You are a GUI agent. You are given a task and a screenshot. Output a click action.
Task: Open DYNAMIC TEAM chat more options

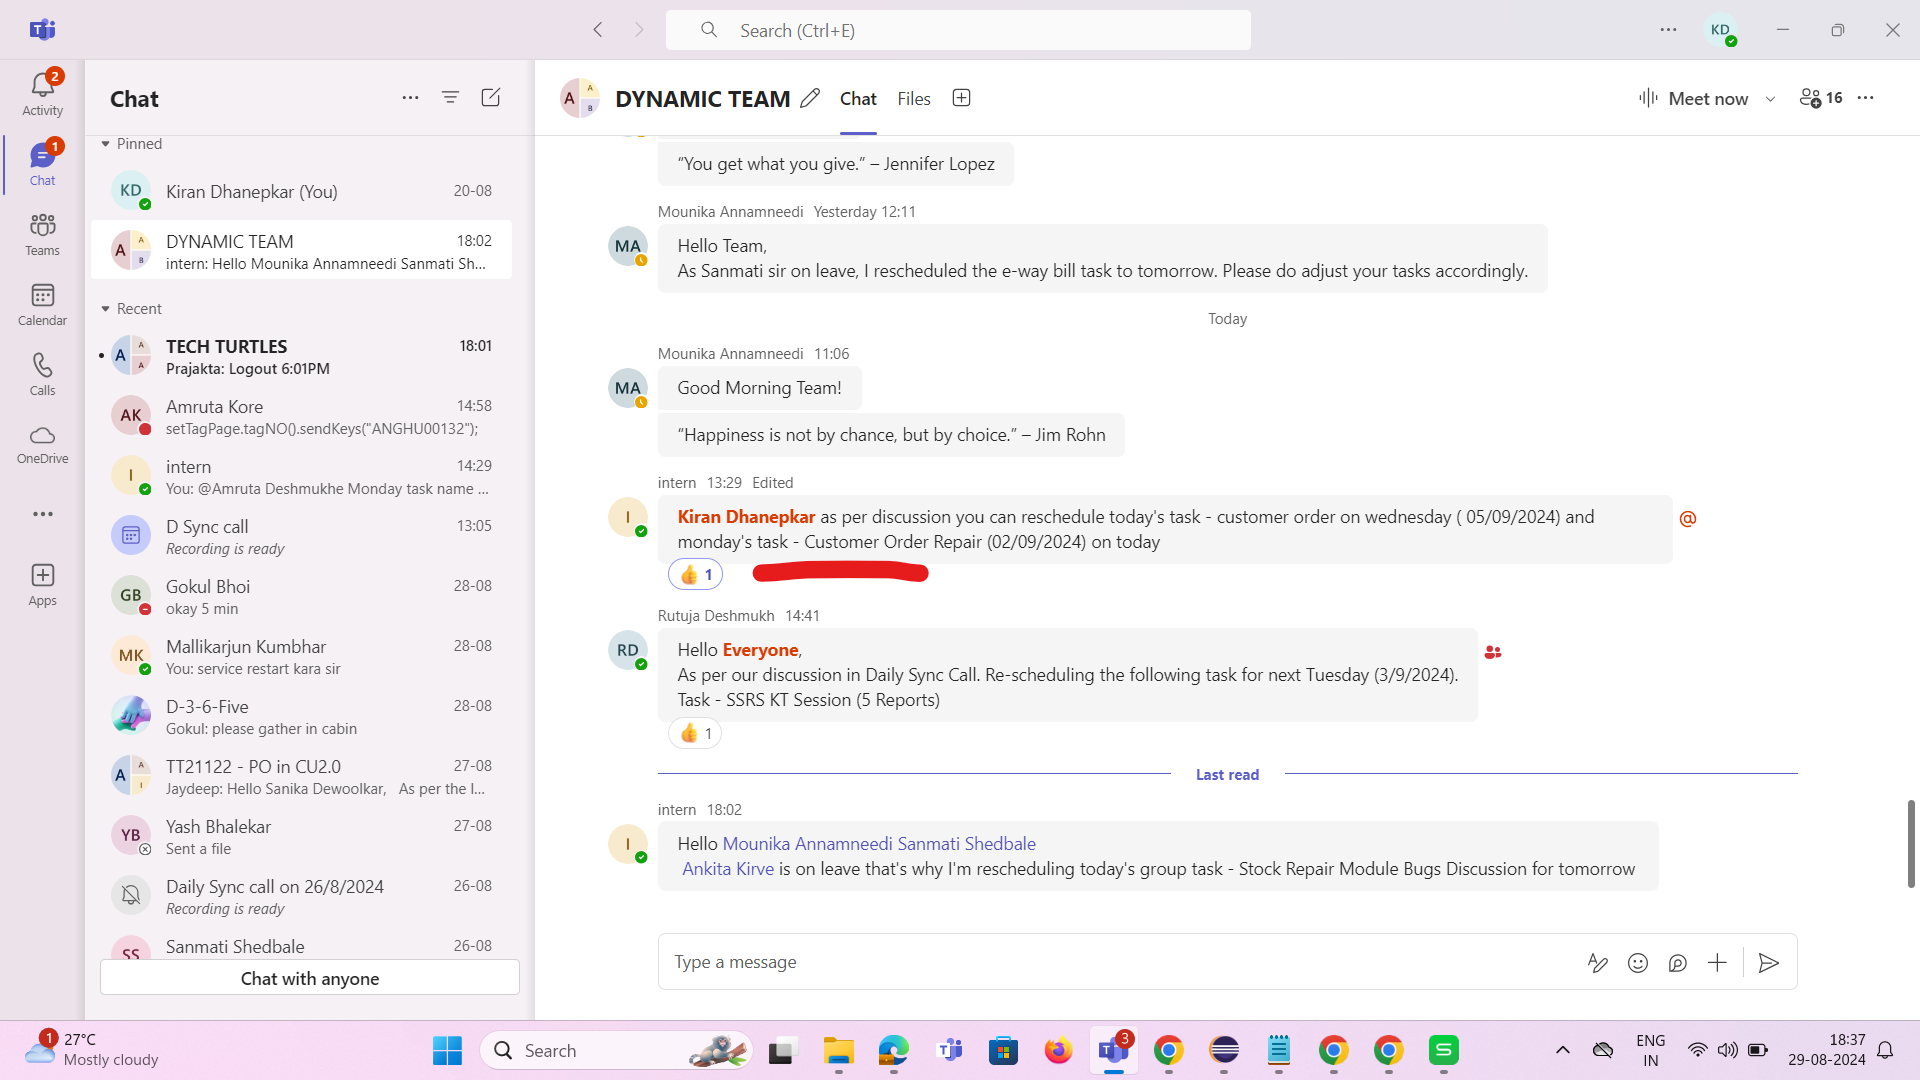[1866, 98]
